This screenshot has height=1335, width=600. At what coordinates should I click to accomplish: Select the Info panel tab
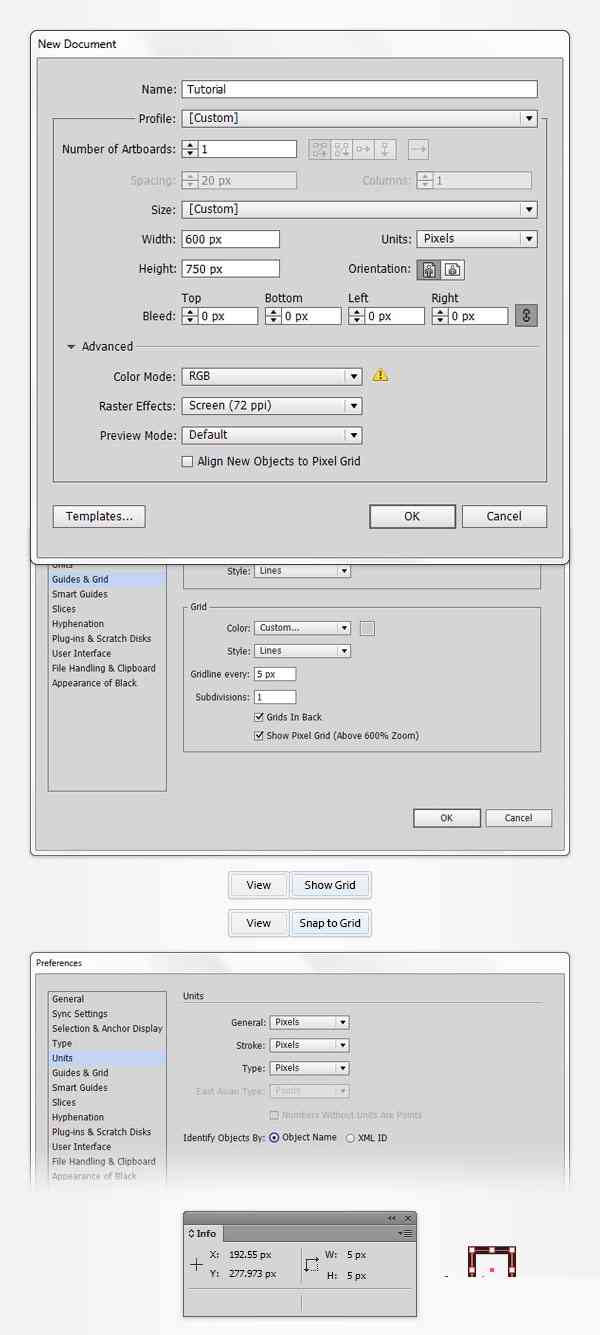[x=205, y=1234]
